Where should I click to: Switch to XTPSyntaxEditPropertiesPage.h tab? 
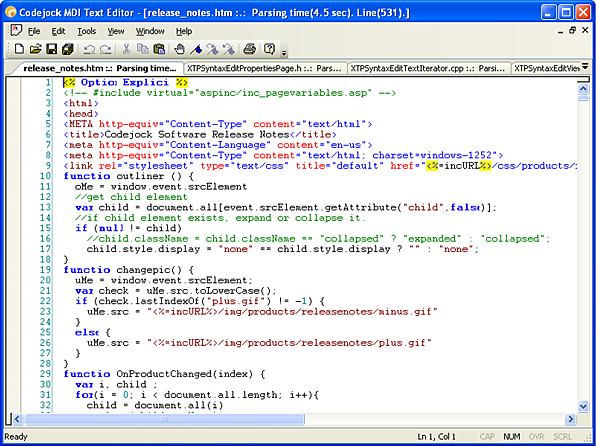(265, 69)
